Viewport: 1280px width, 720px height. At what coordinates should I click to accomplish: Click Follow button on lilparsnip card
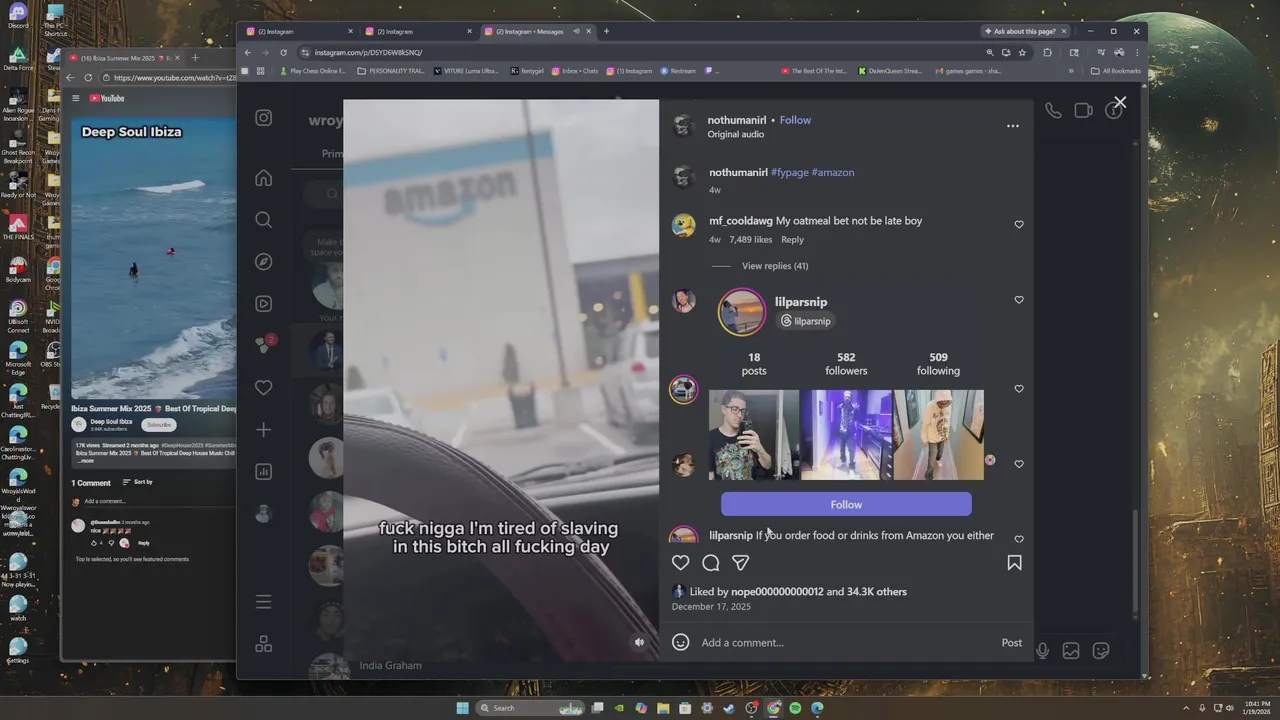click(x=846, y=504)
